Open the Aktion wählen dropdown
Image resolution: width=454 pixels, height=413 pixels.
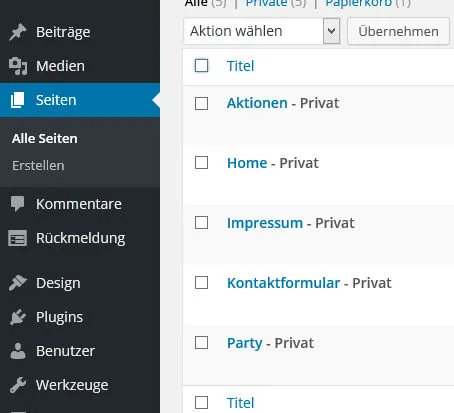262,31
